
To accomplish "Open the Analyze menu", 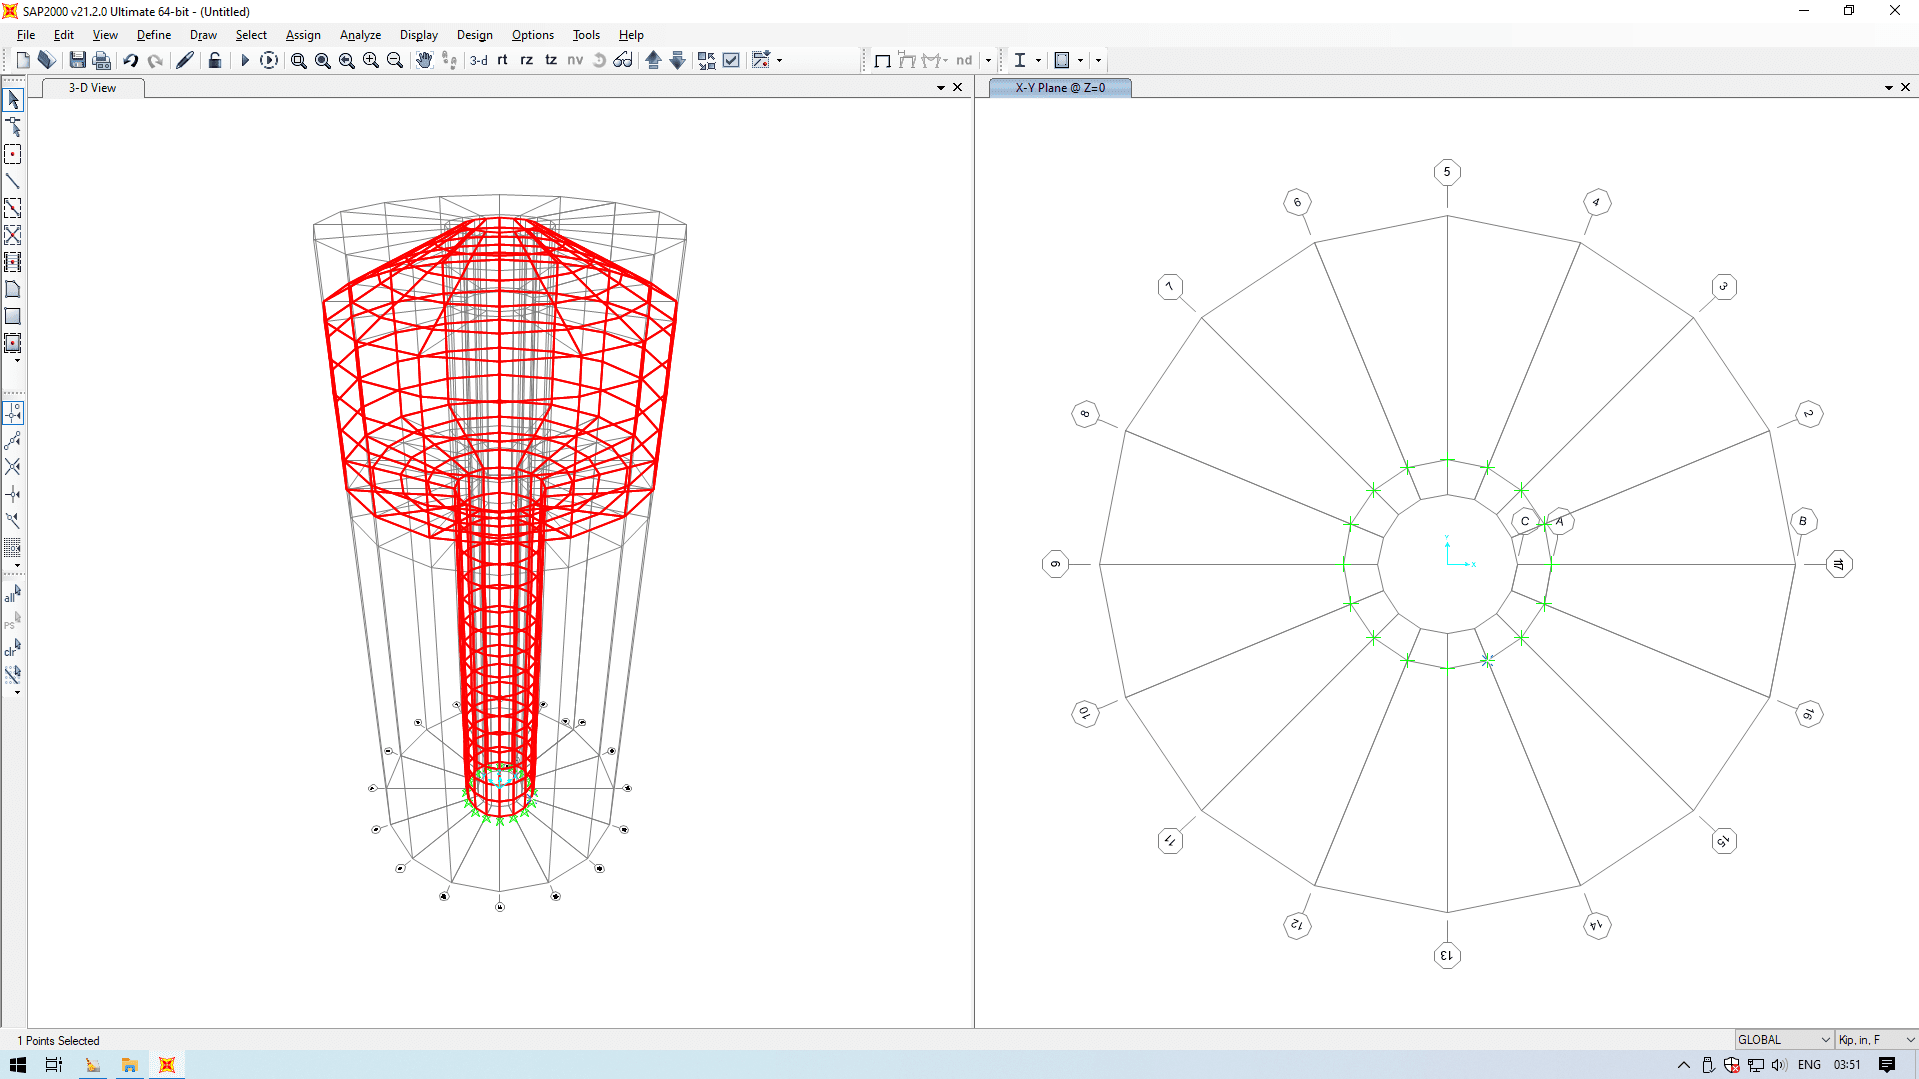I will tap(360, 35).
